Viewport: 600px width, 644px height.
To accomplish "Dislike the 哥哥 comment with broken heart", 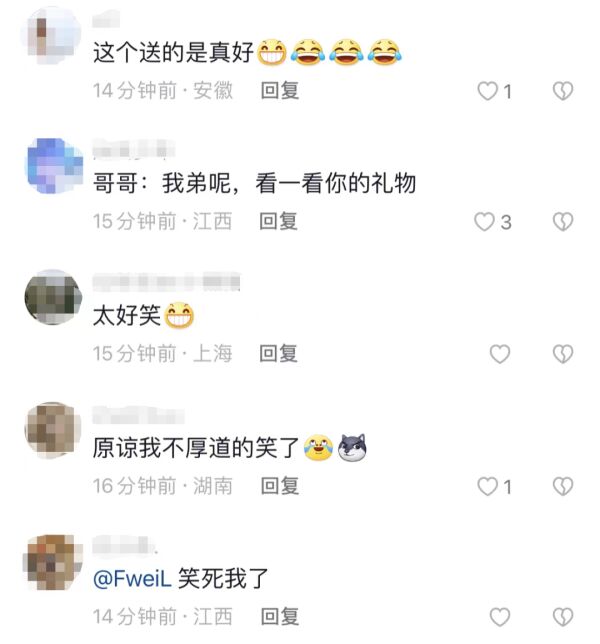I will pos(563,222).
